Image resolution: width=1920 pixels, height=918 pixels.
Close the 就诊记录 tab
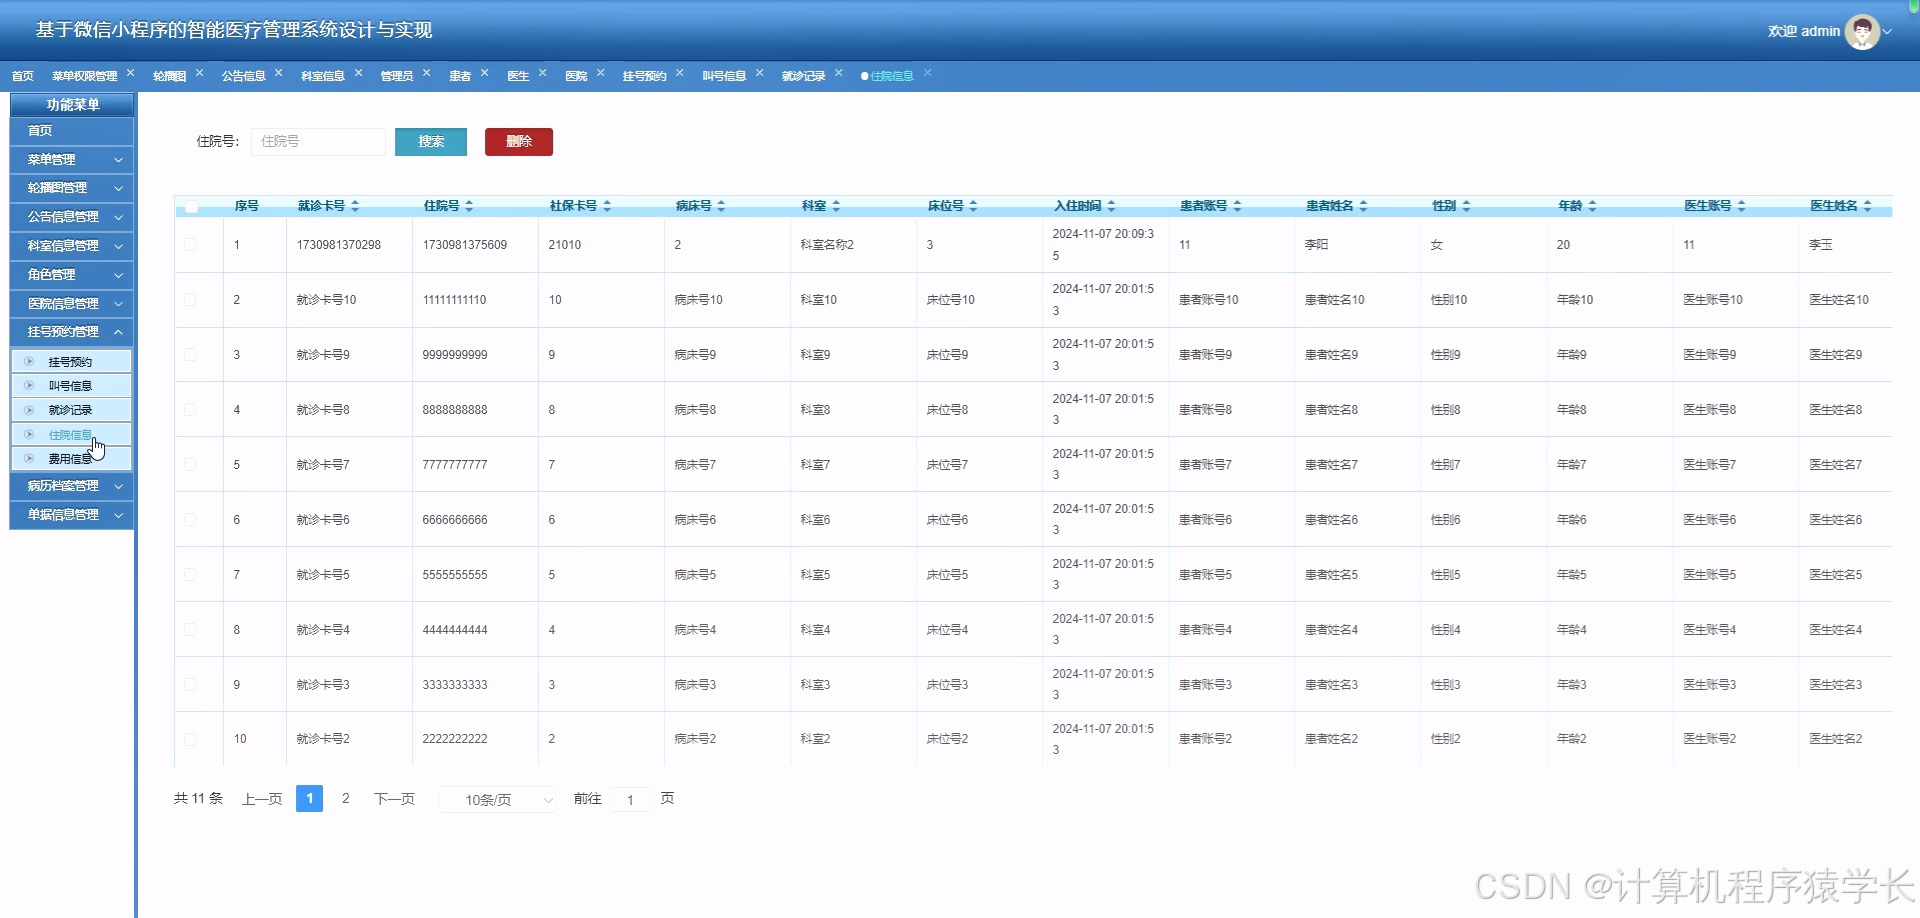pos(838,73)
